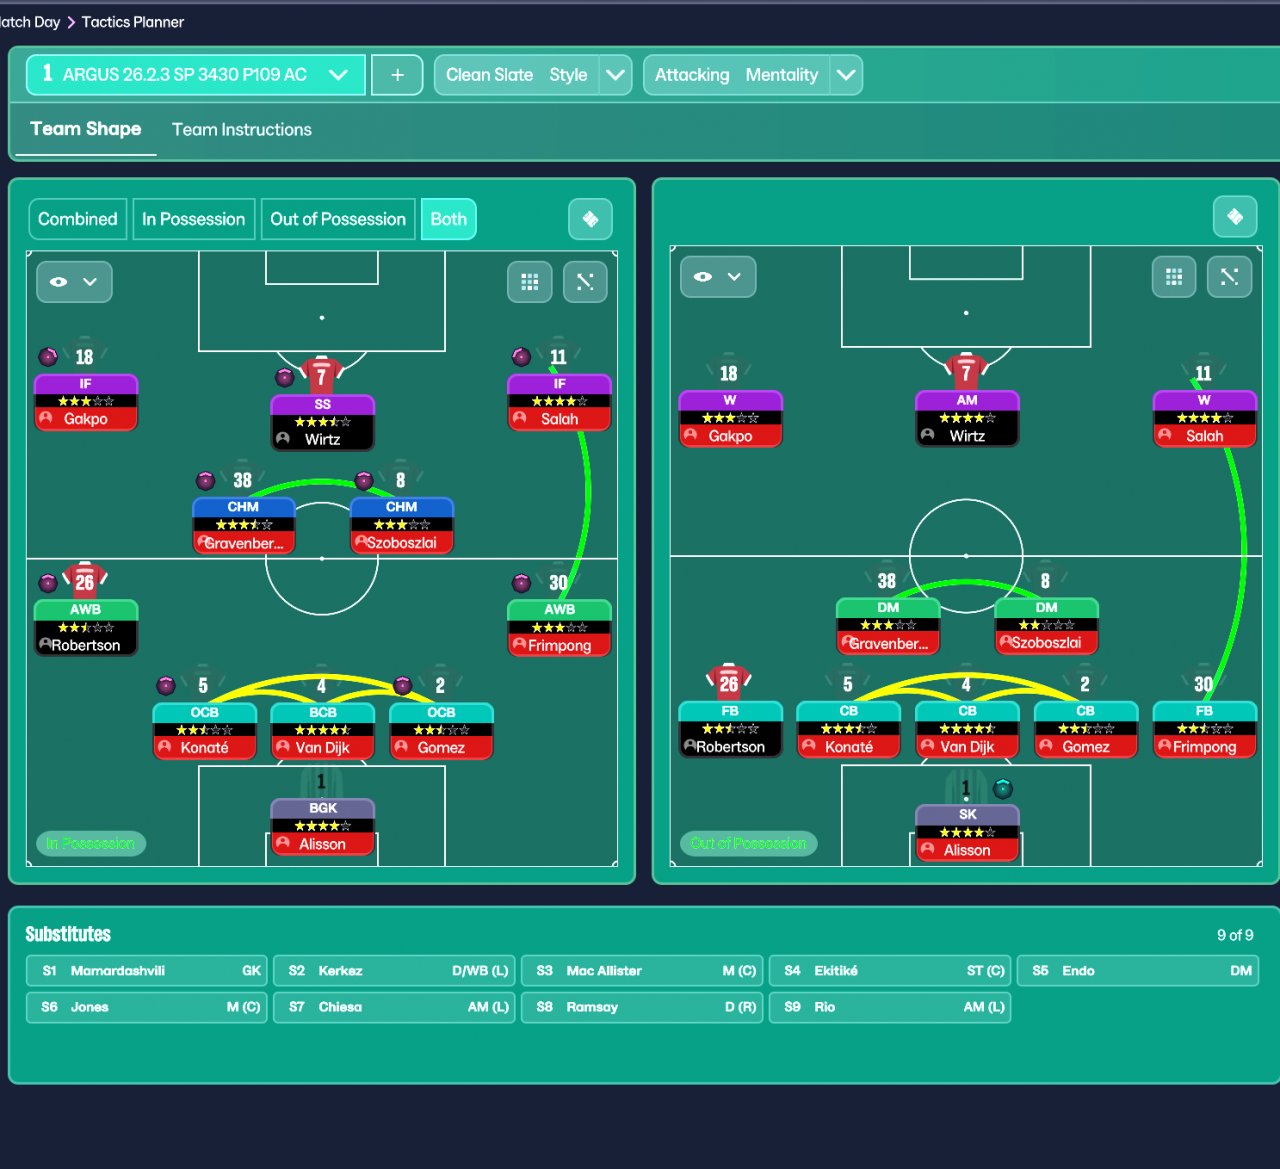This screenshot has height=1169, width=1280.
Task: Open the grid view icon on the in-possession pitch
Action: [530, 282]
